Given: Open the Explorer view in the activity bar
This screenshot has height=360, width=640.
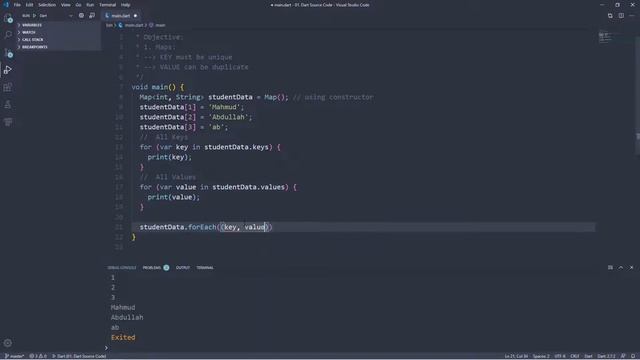Looking at the screenshot, I should click(8, 18).
